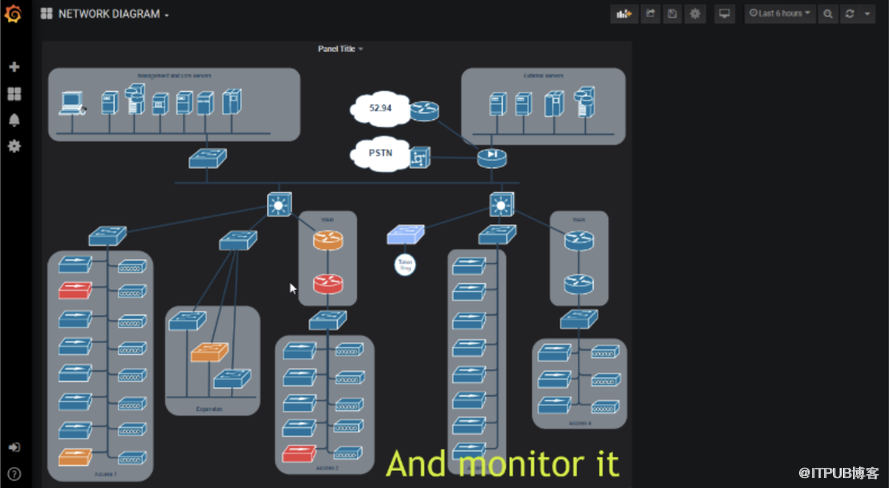Open the Dashboards icon in the sidebar
This screenshot has height=488, width=889.
pos(14,94)
